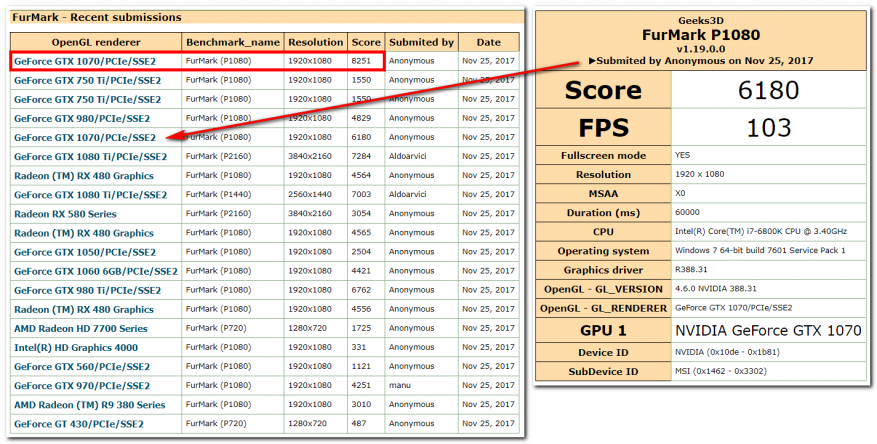Click the 3840x2160 resolution for GTX 1080 Ti
This screenshot has width=877, height=444.
[x=310, y=156]
